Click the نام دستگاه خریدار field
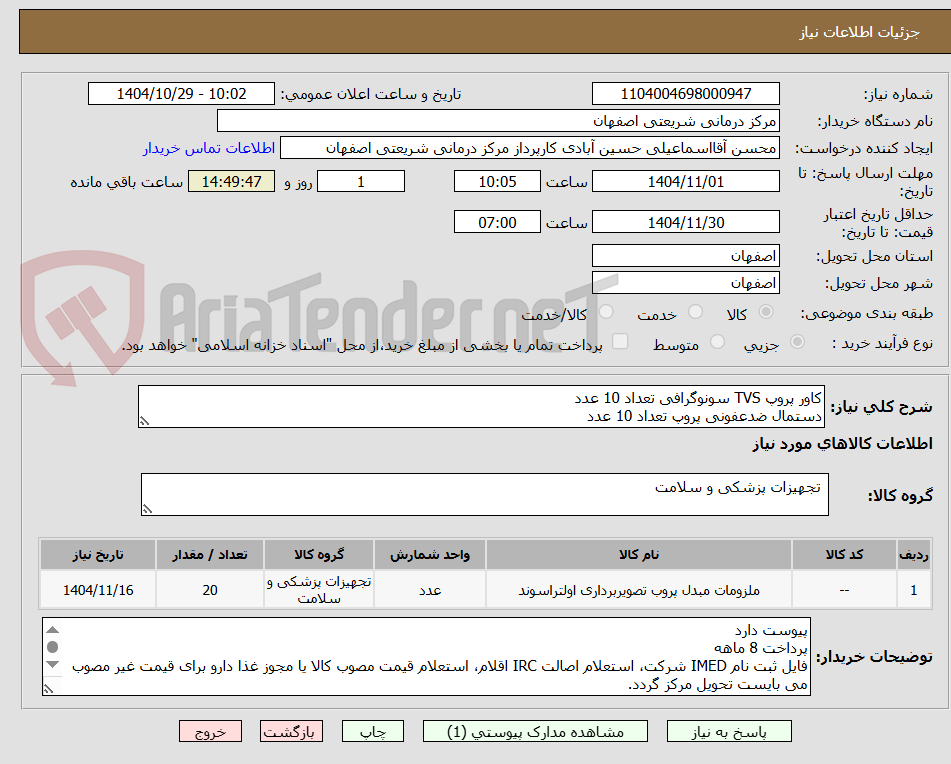951x764 pixels. tap(498, 121)
